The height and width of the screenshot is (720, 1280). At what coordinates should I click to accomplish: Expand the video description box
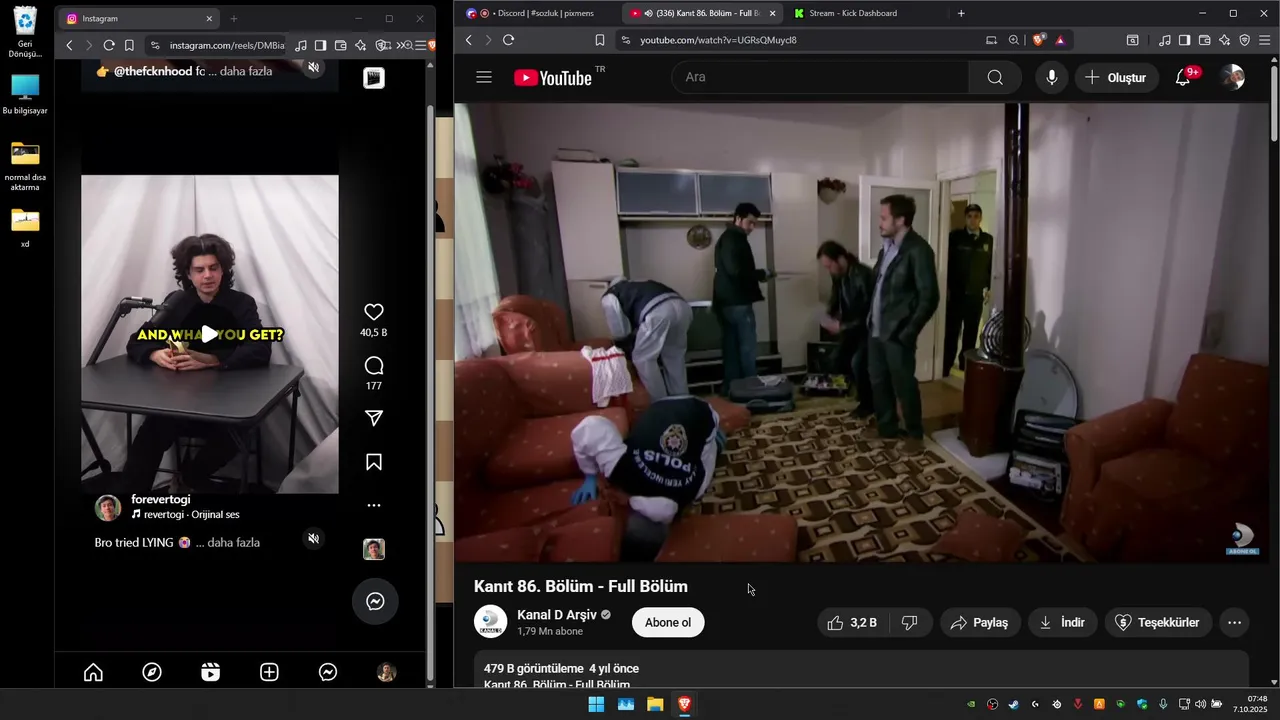coord(861,669)
